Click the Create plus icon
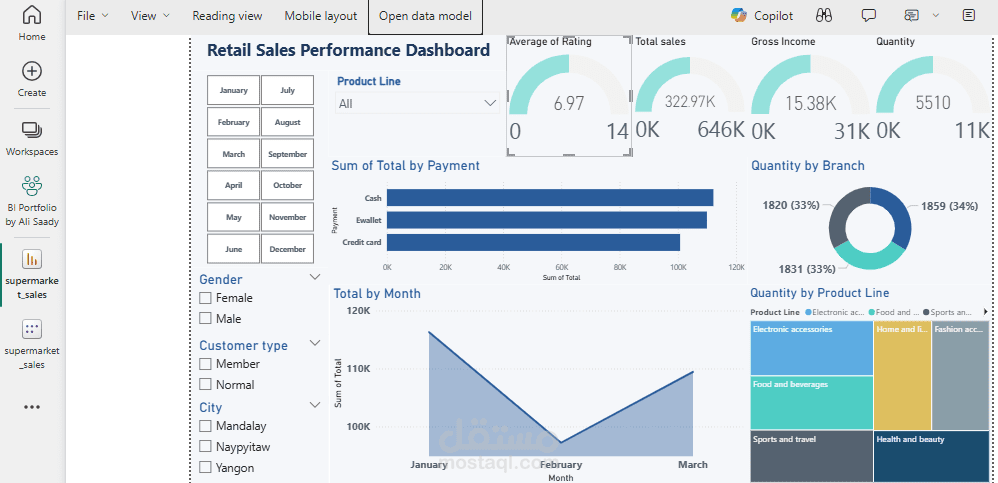 pos(32,71)
